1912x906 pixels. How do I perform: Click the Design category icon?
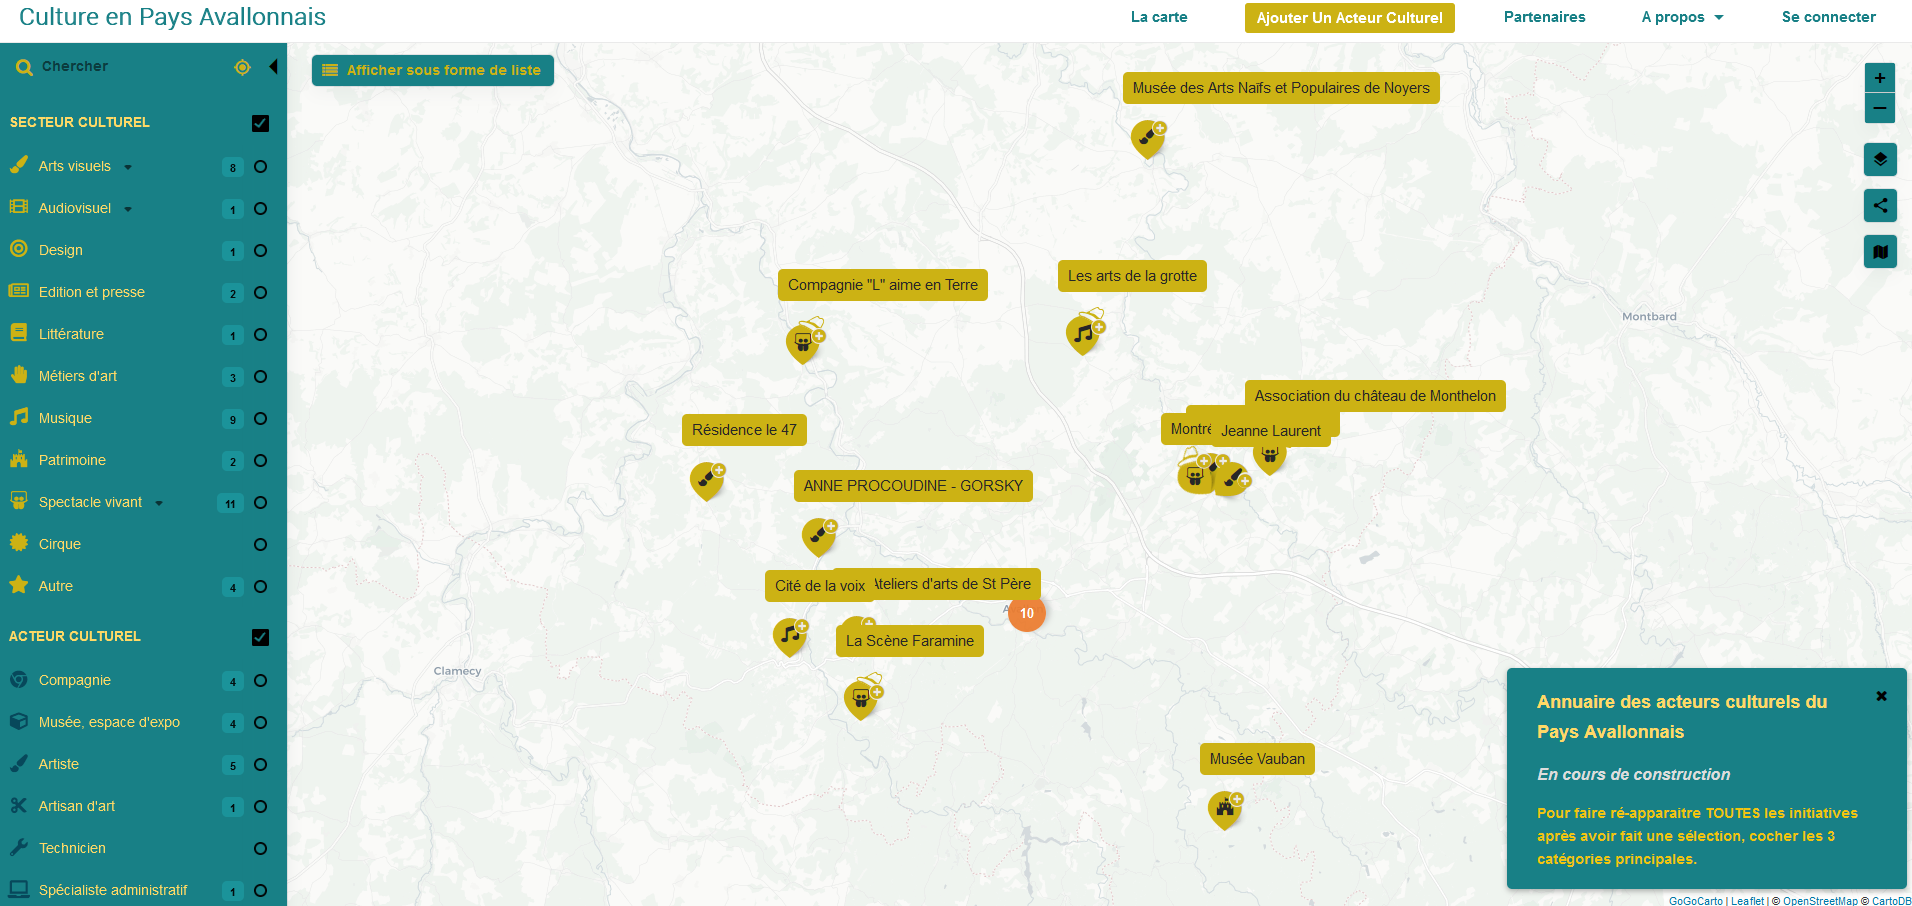click(x=19, y=249)
